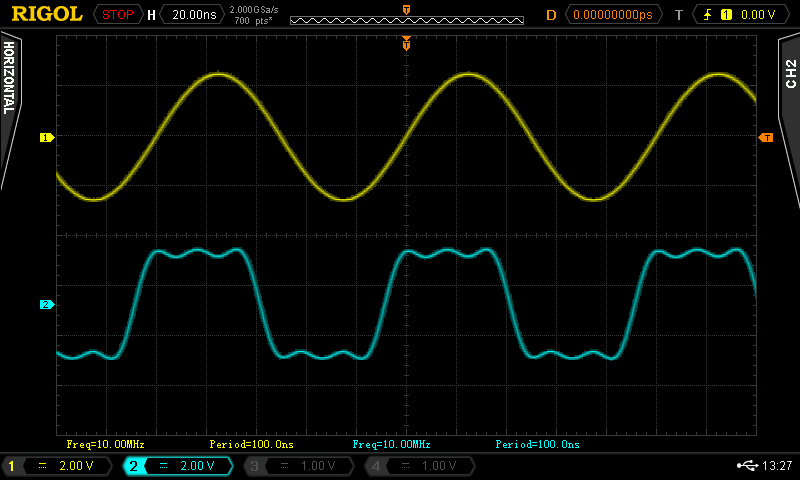Open the CH2 side tab
This screenshot has height=480, width=800.
coord(790,74)
